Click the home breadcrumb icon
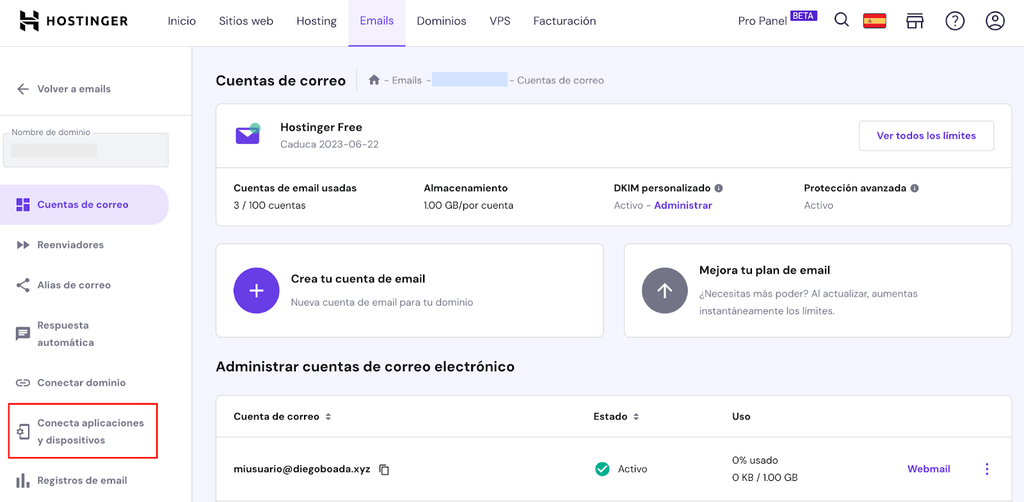This screenshot has width=1024, height=502. pos(374,80)
